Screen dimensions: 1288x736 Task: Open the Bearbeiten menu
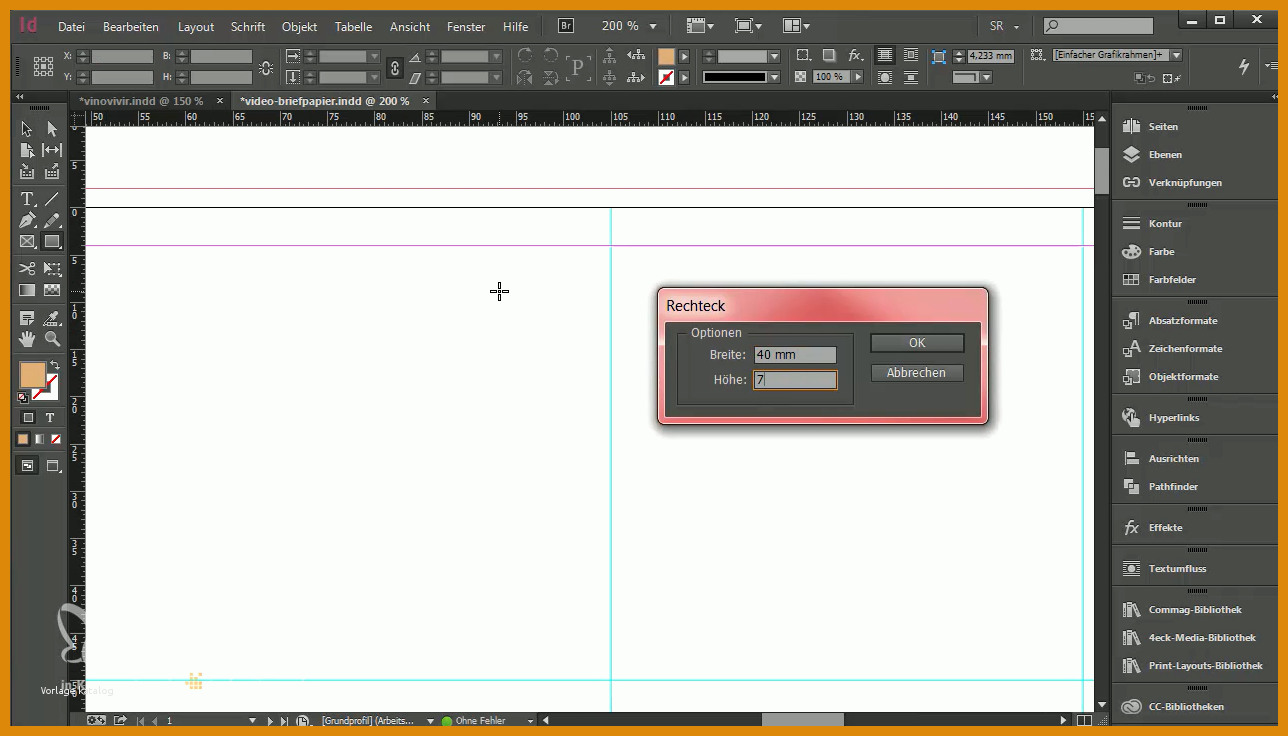click(131, 27)
